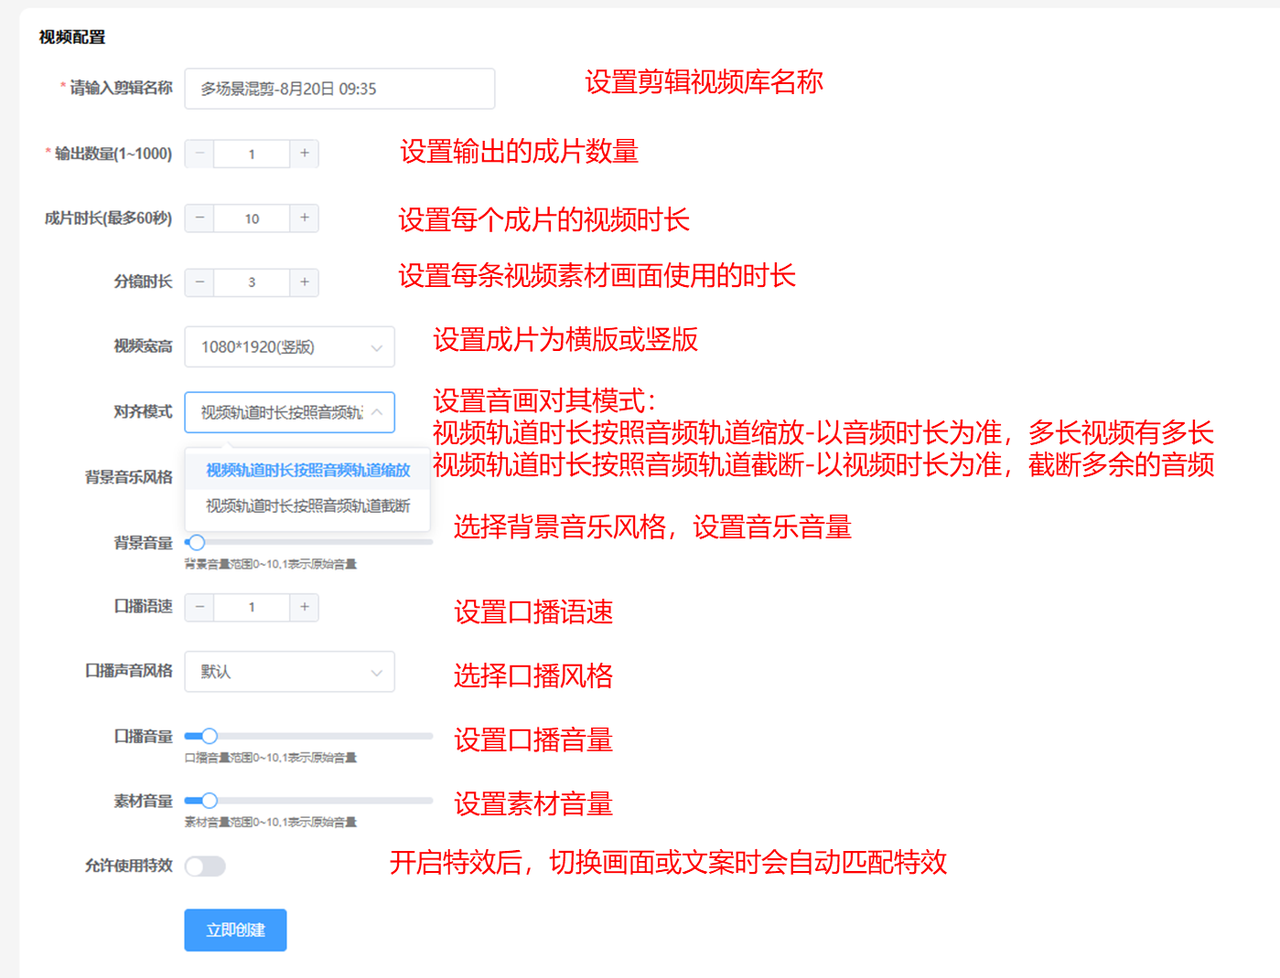1280x978 pixels.
Task: Click the 口播音量 slider handle
Action: click(209, 736)
